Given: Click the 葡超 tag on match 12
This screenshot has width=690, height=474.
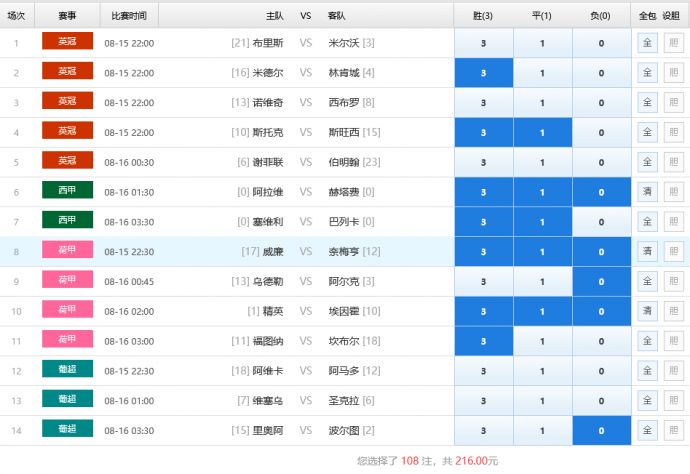Looking at the screenshot, I should pyautogui.click(x=67, y=369).
